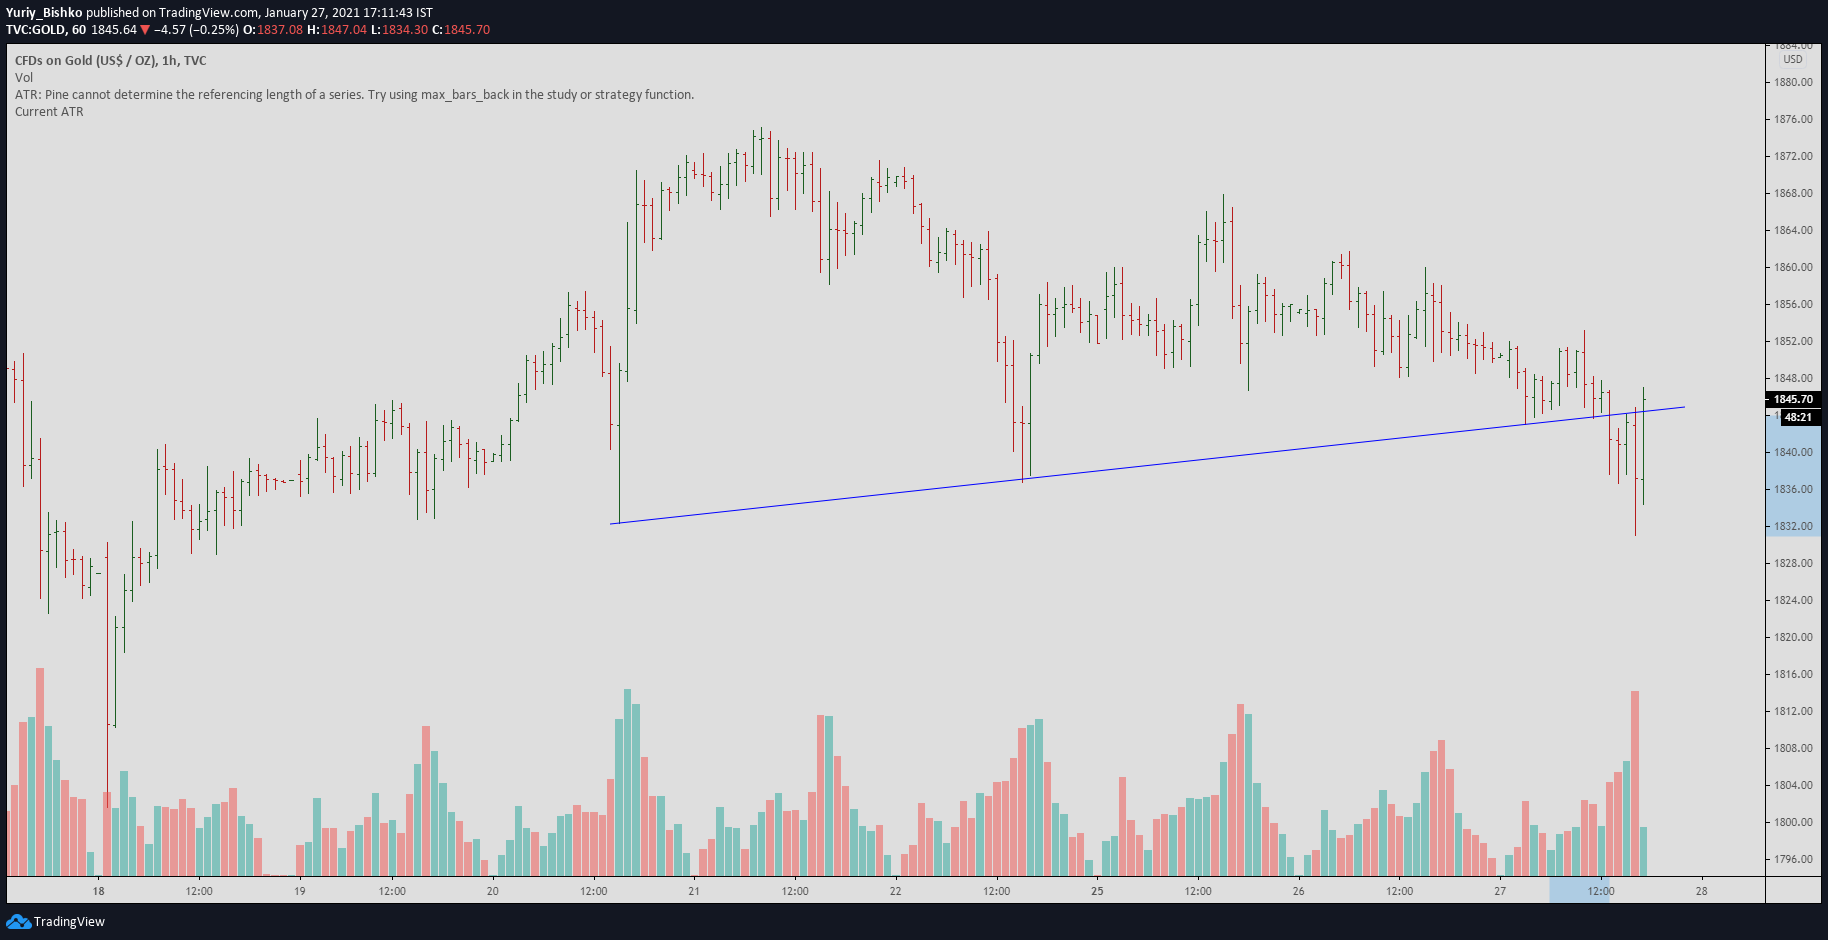The image size is (1828, 940).
Task: Click the 21 date label on time axis
Action: [x=694, y=891]
